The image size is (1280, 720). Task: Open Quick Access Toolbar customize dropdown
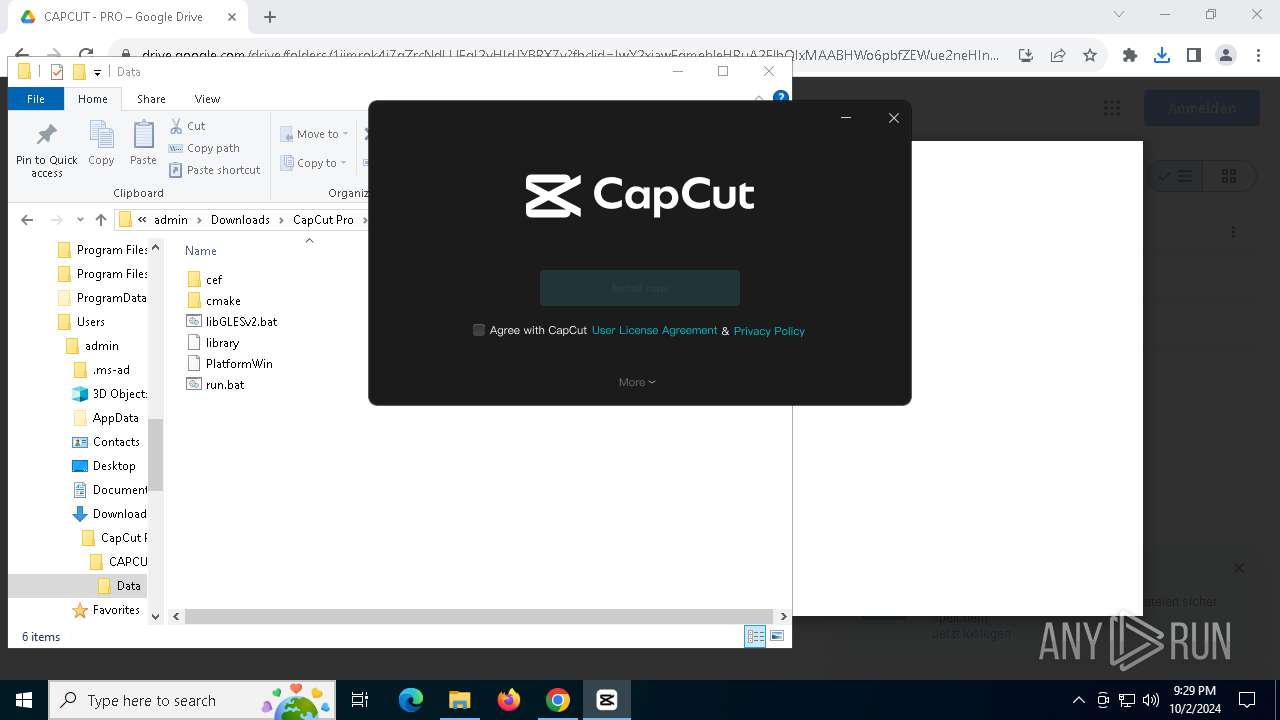pos(97,72)
